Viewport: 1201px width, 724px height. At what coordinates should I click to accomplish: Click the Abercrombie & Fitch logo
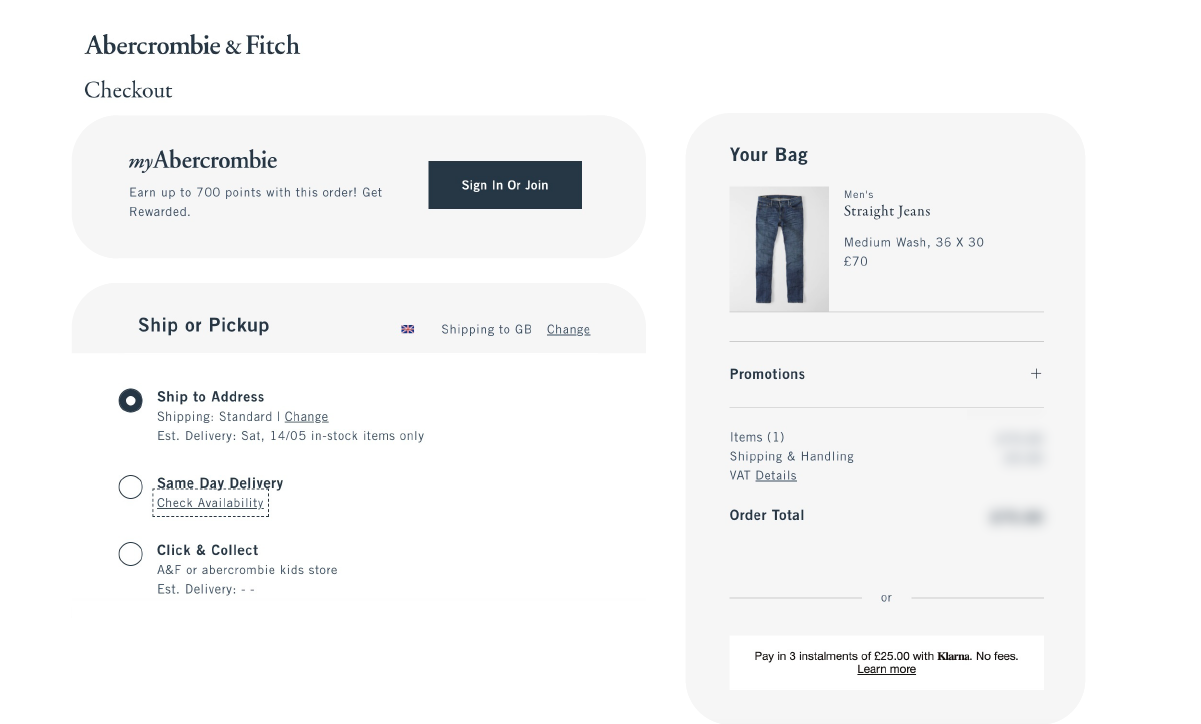[x=192, y=45]
